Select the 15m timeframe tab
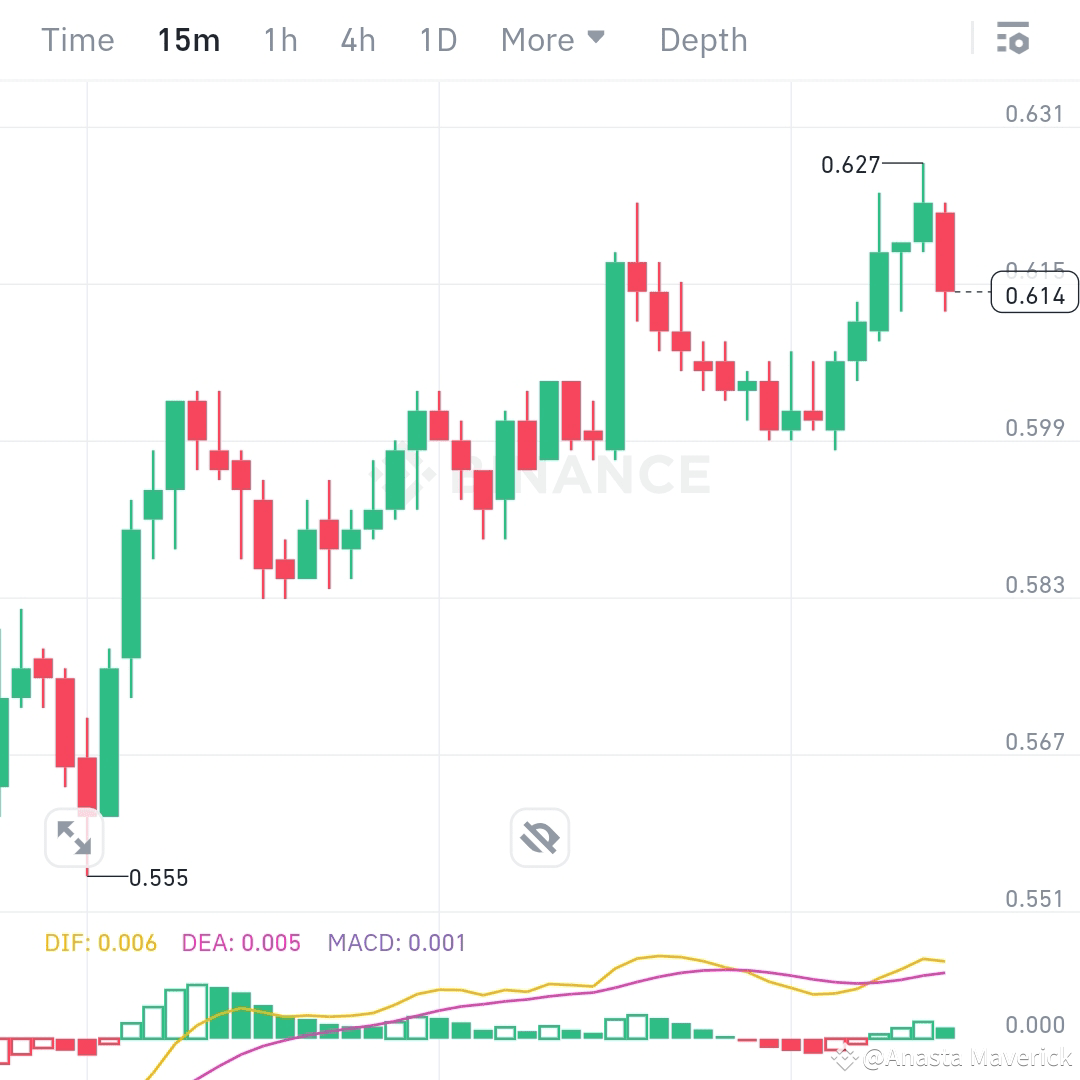1080x1080 pixels. pyautogui.click(x=188, y=40)
